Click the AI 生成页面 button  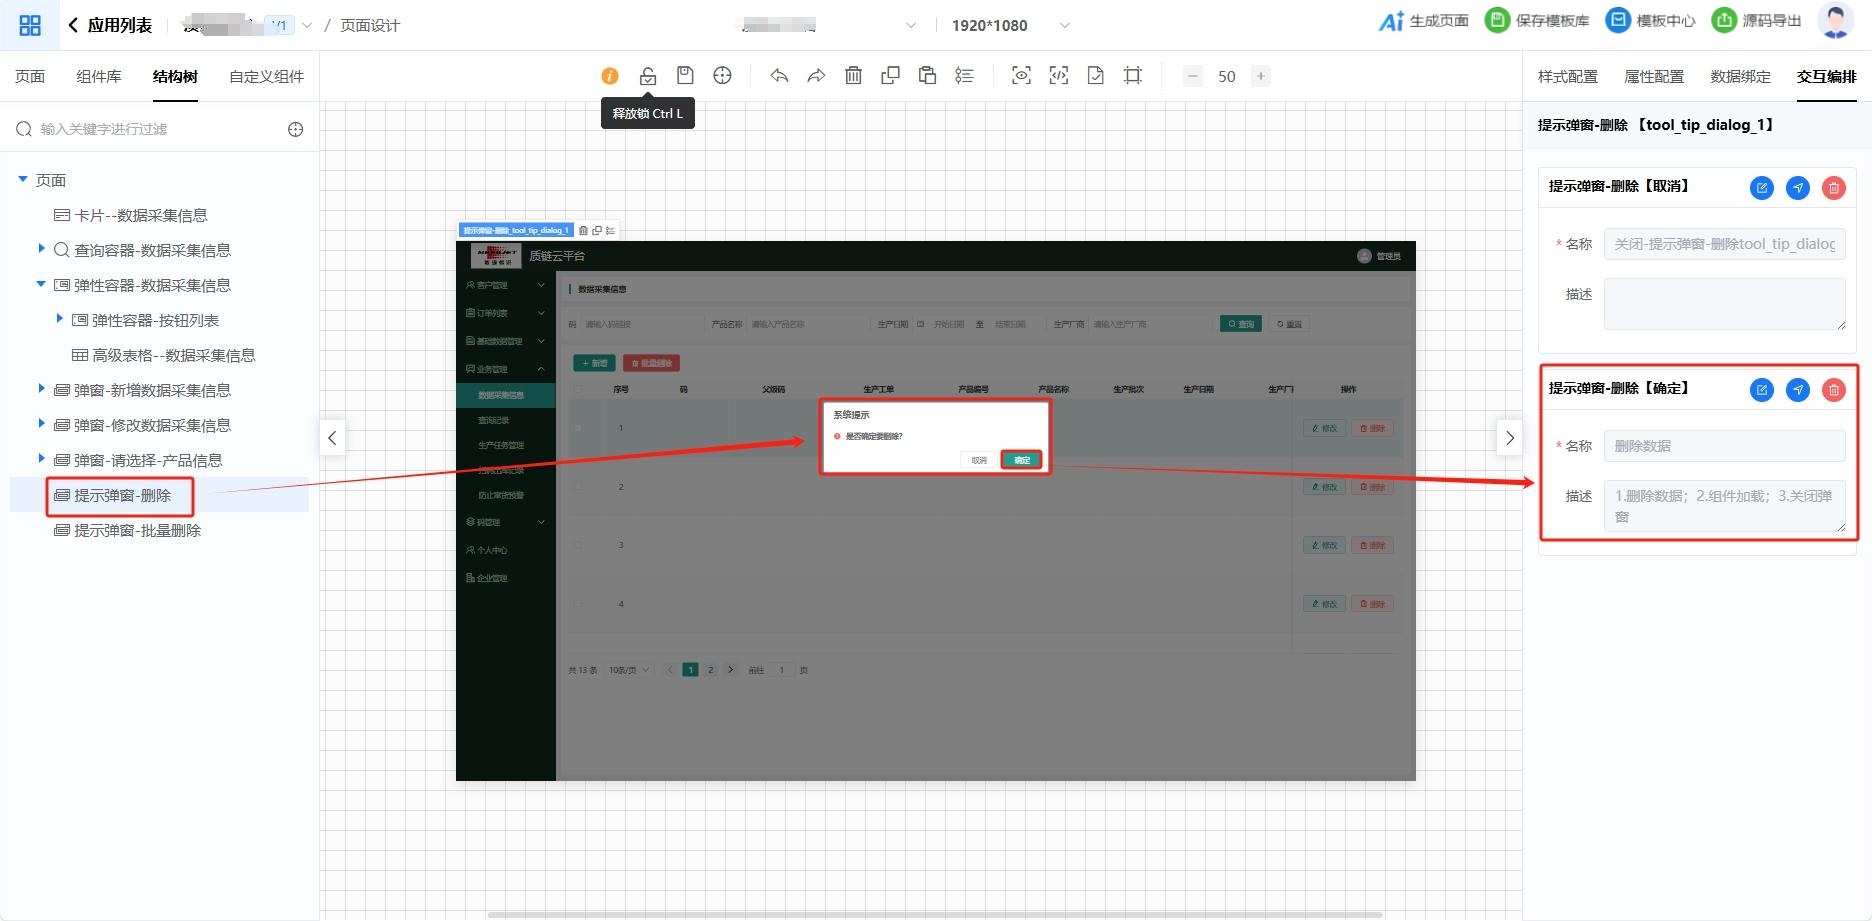click(1423, 21)
